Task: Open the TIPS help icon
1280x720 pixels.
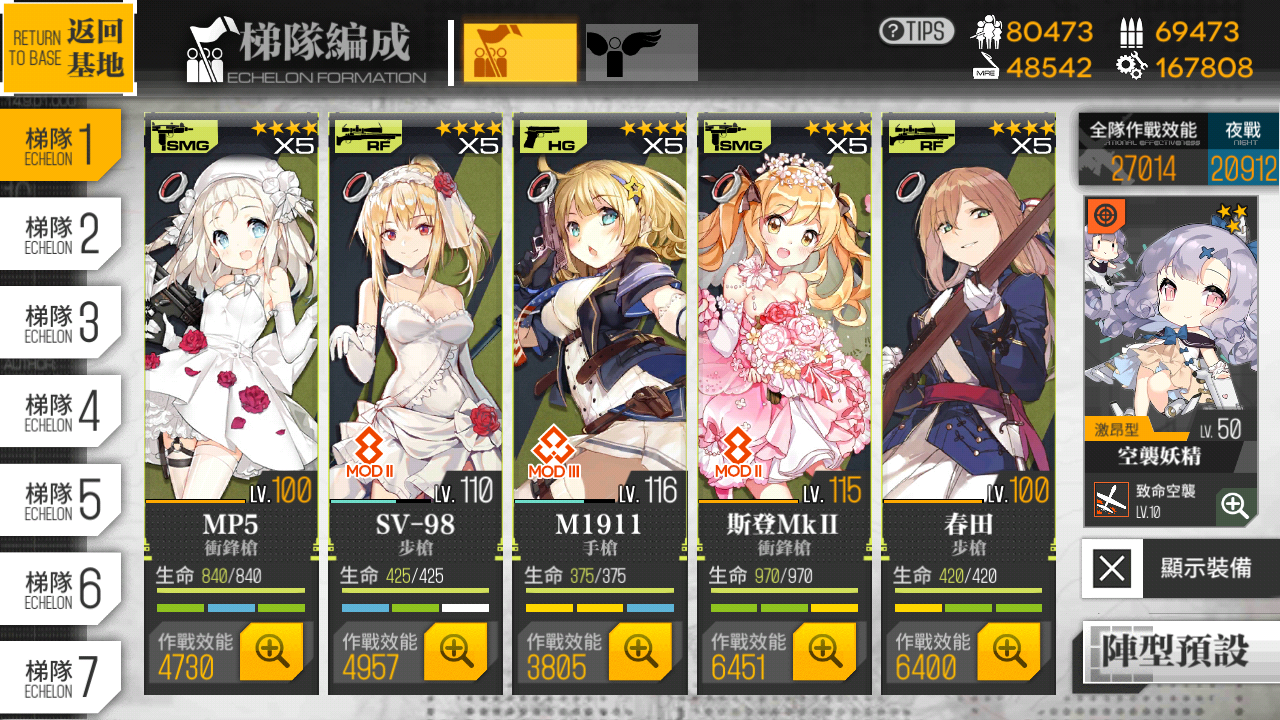Action: (916, 31)
